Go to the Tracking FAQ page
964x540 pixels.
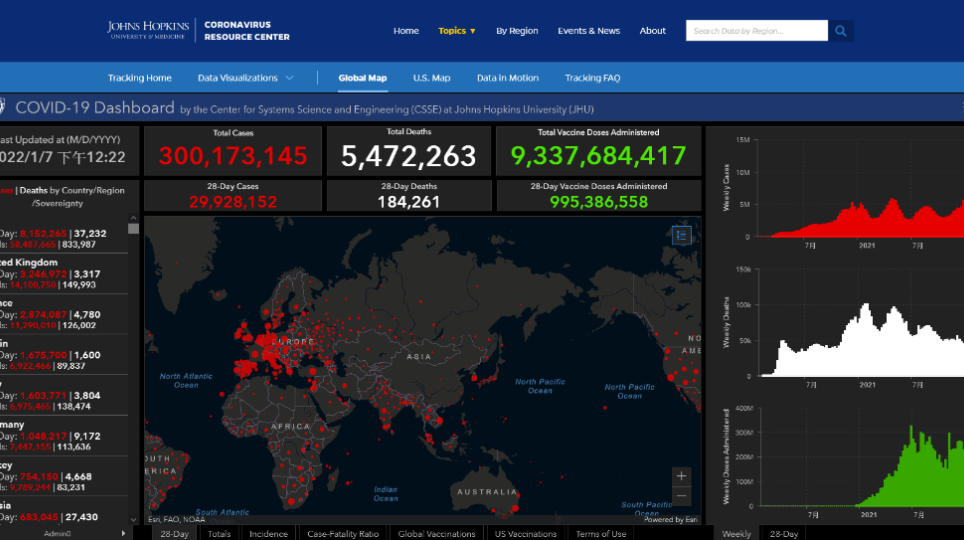coord(592,78)
